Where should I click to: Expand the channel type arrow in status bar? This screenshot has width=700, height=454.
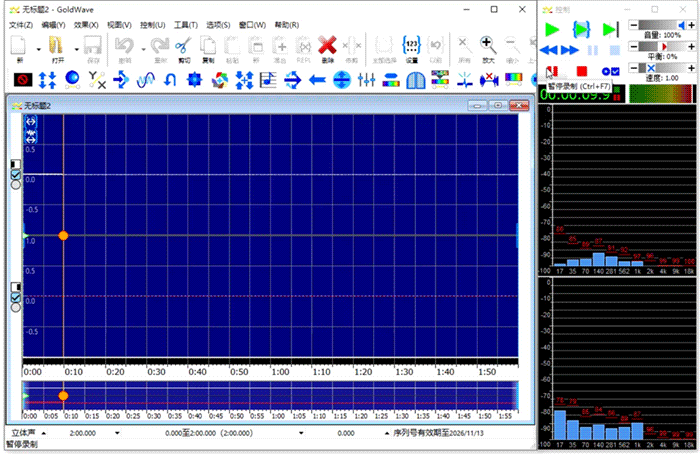[43, 433]
